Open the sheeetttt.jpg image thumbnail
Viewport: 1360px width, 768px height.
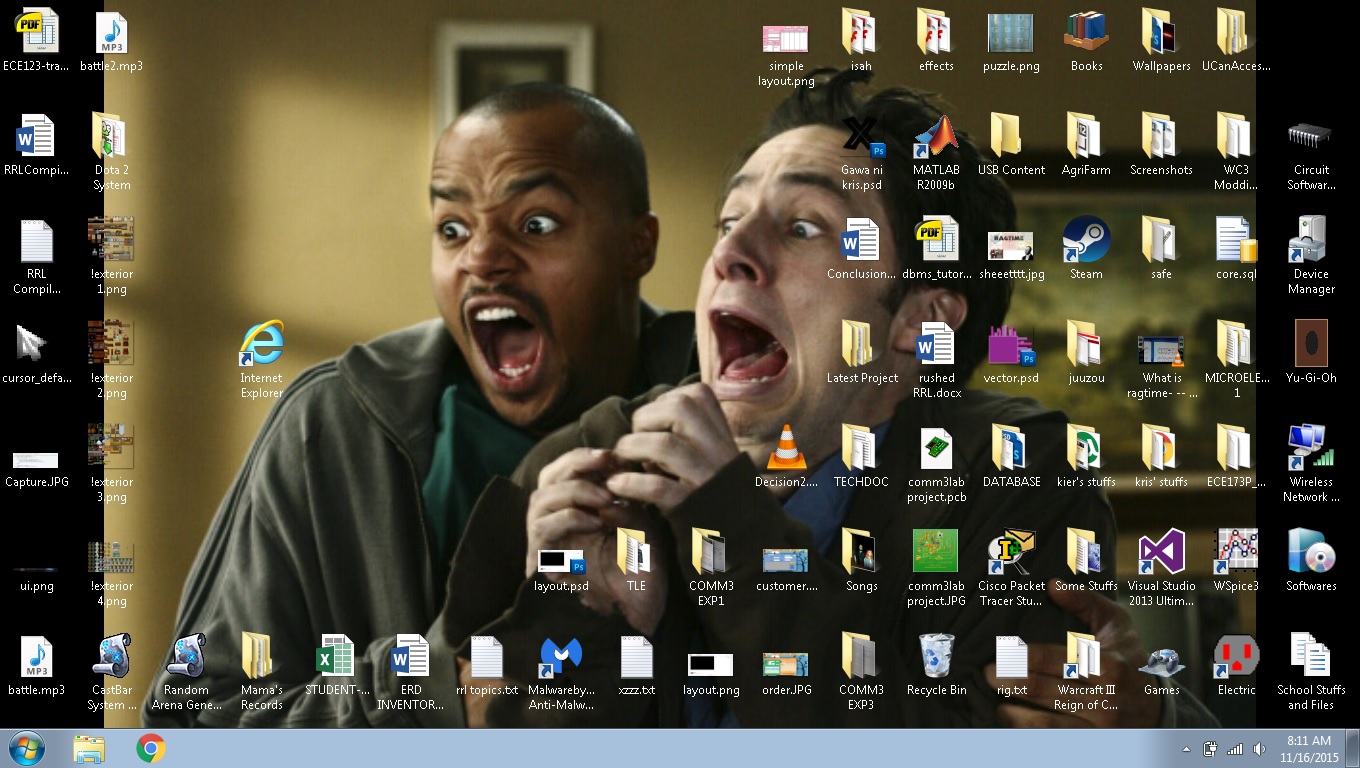pyautogui.click(x=1011, y=246)
